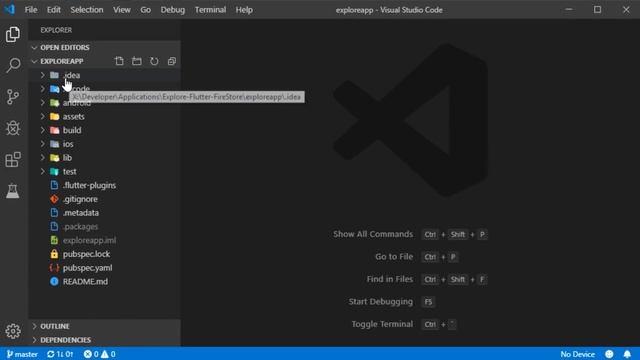Expand the OUTLINE section
This screenshot has width=640, height=360.
(x=35, y=326)
